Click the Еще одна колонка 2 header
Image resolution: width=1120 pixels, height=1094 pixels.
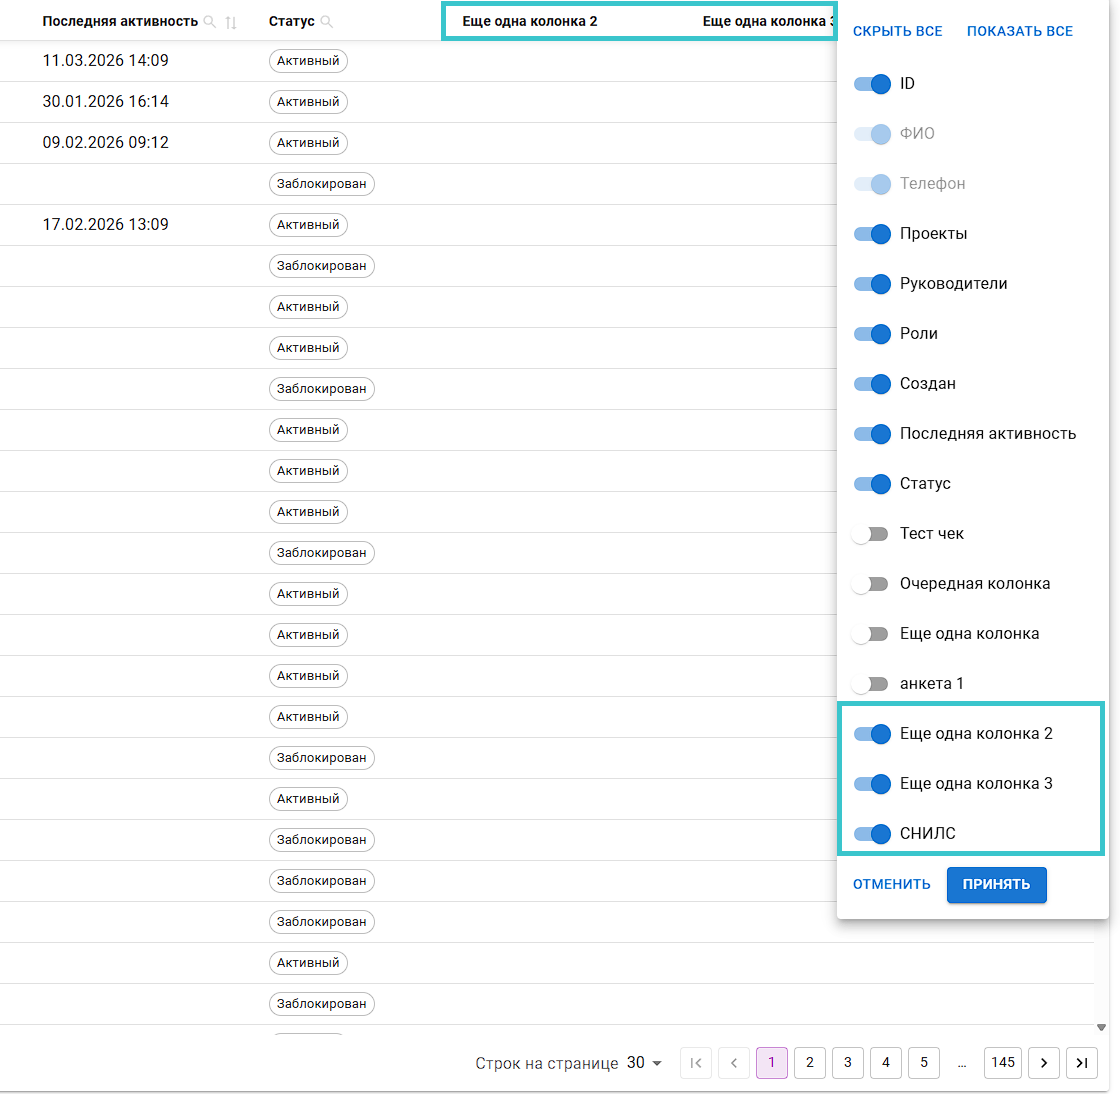point(529,21)
